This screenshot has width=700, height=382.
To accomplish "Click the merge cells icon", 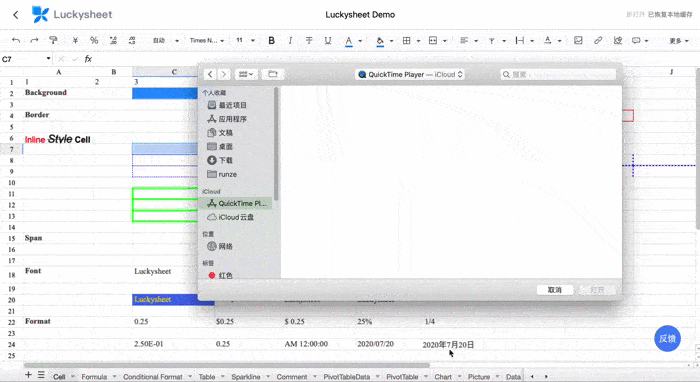I will point(433,41).
